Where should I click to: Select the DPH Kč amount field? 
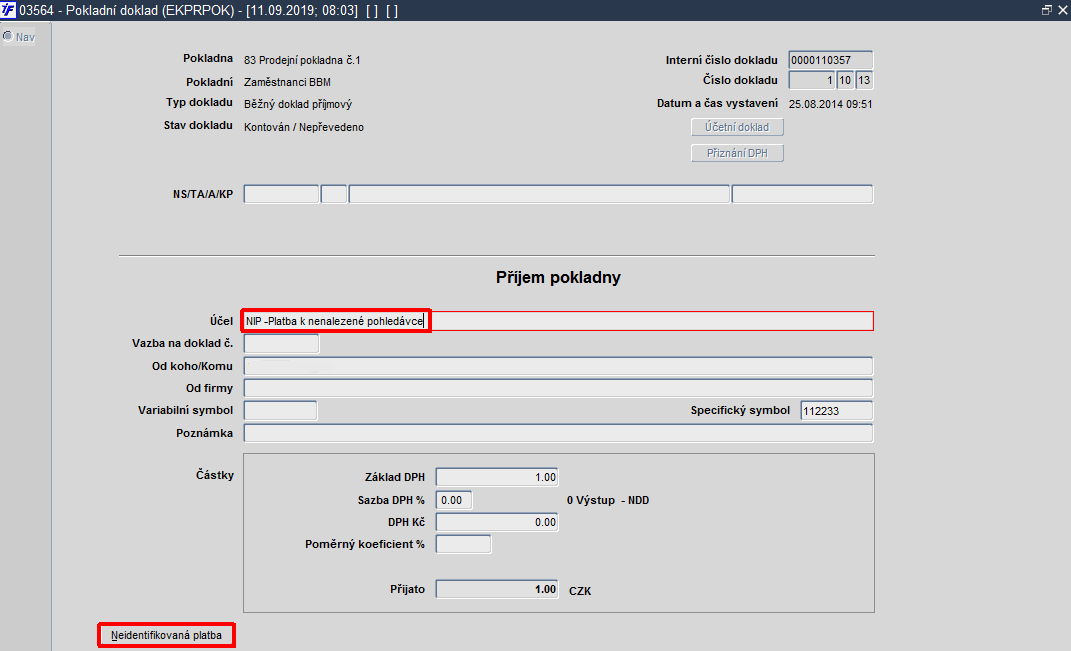[x=497, y=522]
